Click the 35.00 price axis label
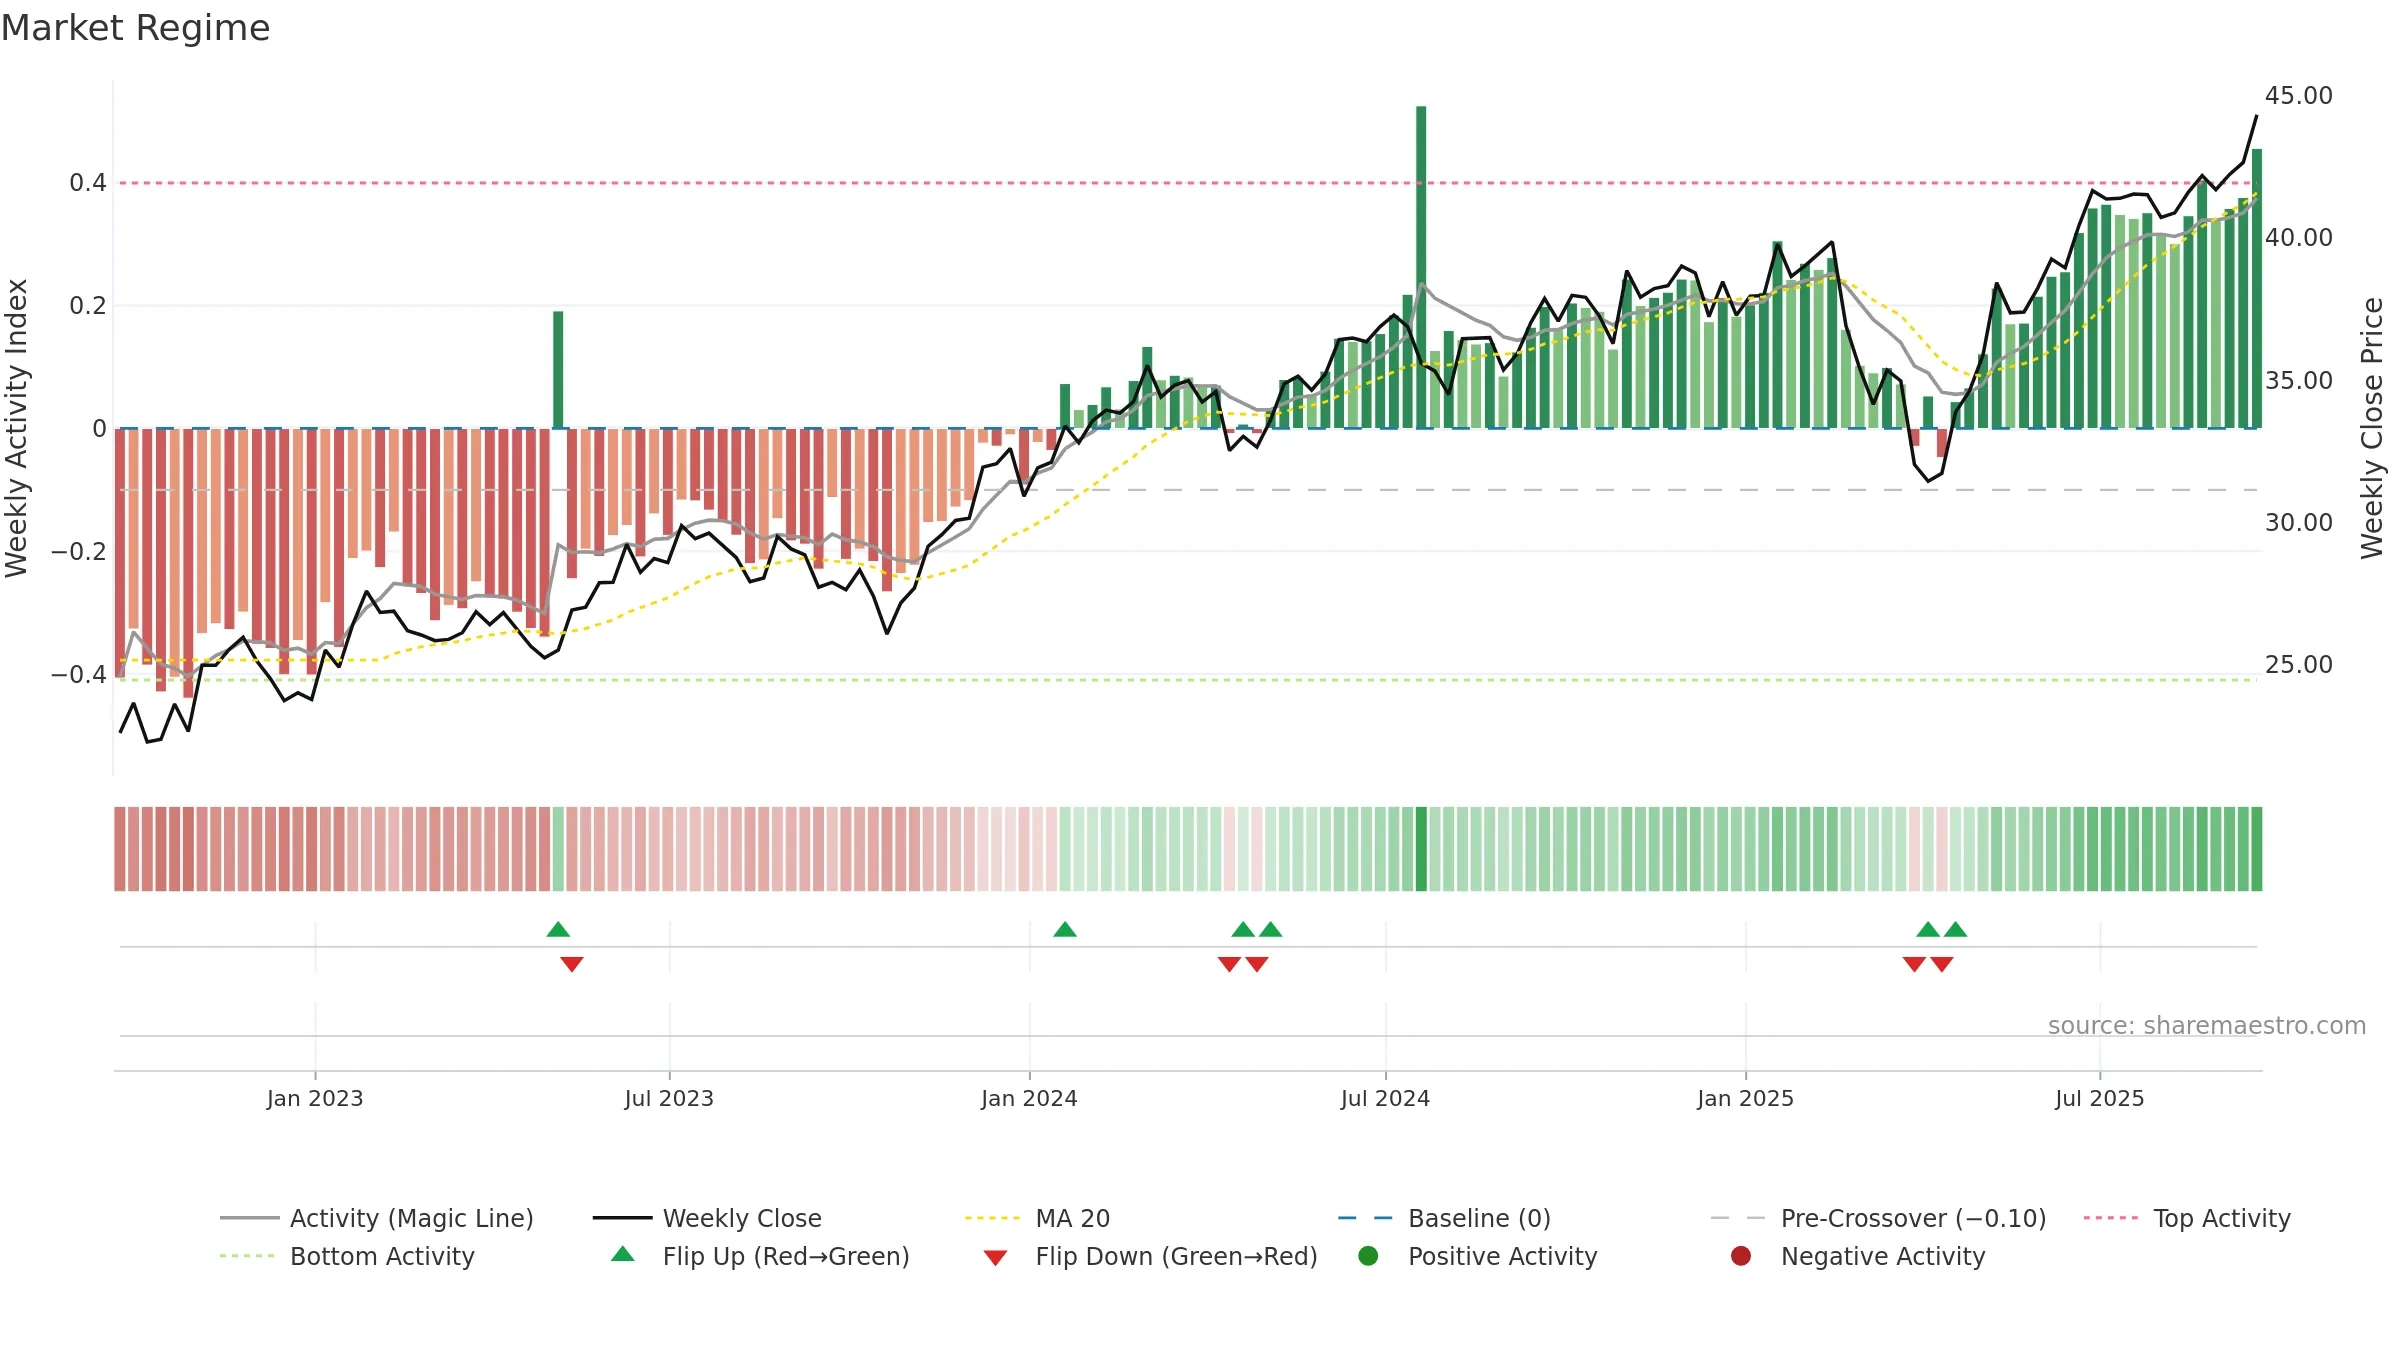The width and height of the screenshot is (2400, 1350). coord(2299,380)
